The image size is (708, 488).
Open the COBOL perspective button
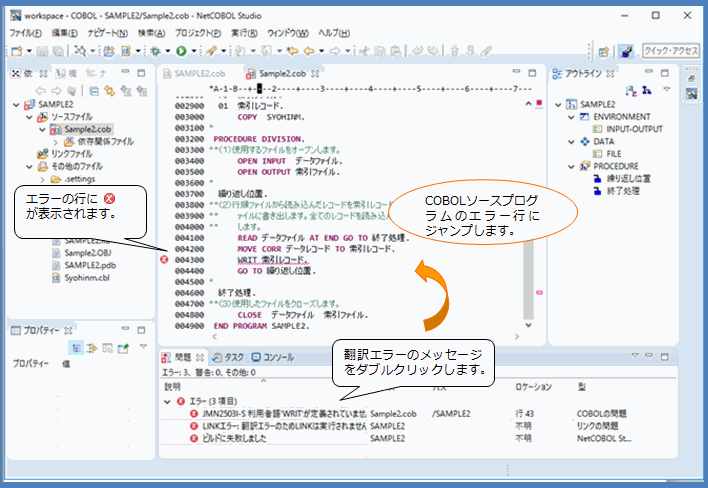click(626, 50)
